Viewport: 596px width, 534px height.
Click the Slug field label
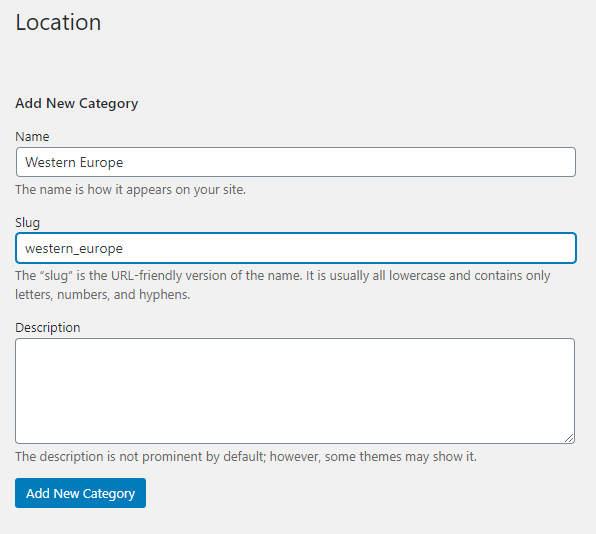click(27, 223)
